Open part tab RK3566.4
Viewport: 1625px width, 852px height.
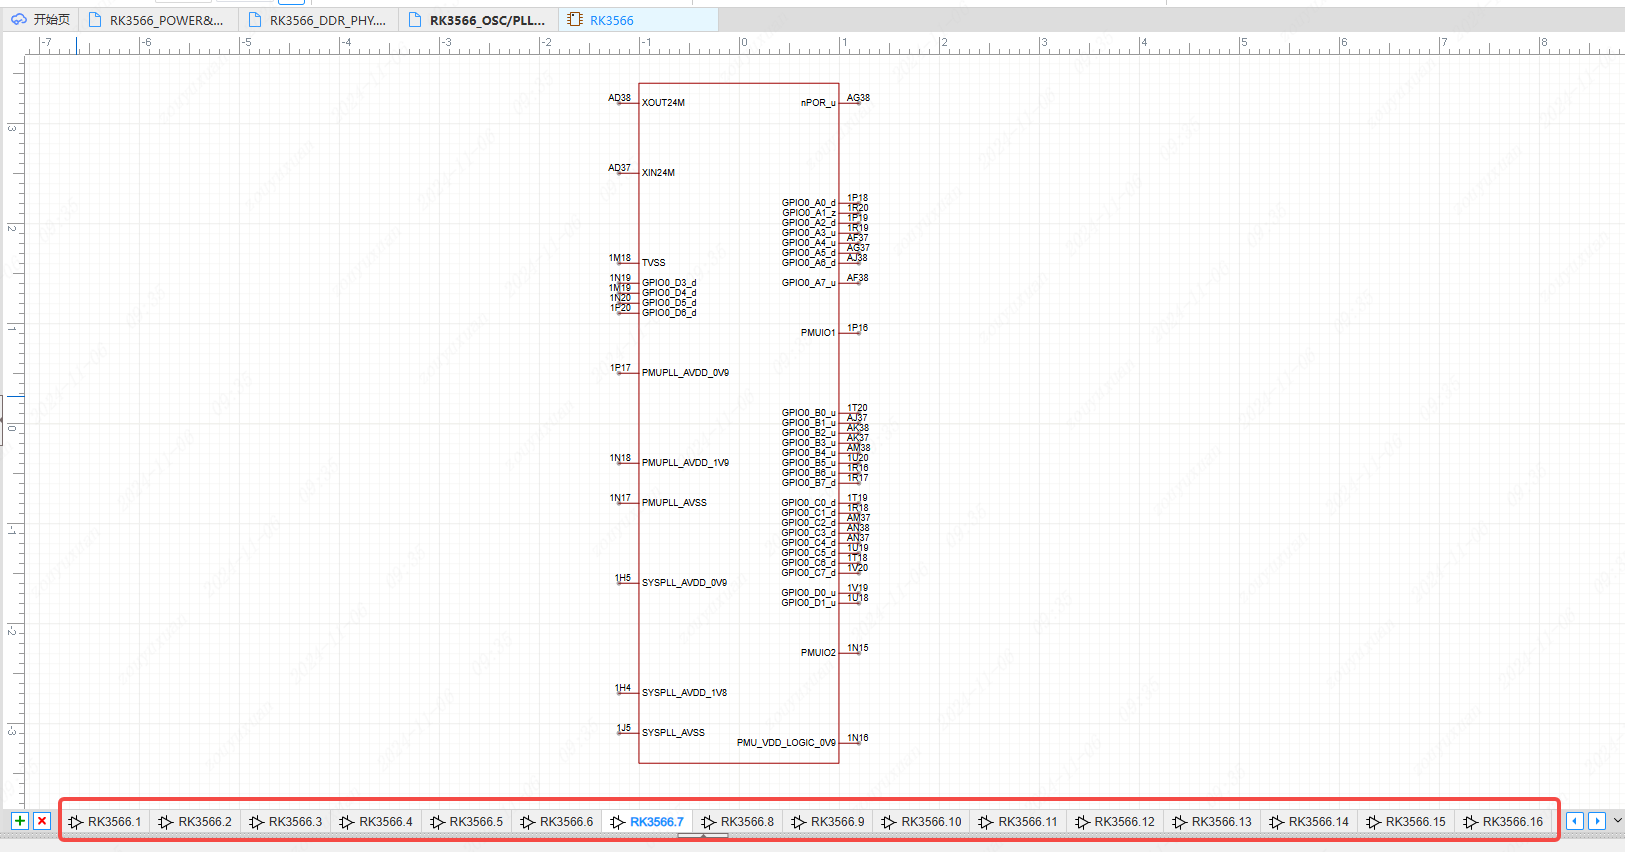[x=376, y=822]
